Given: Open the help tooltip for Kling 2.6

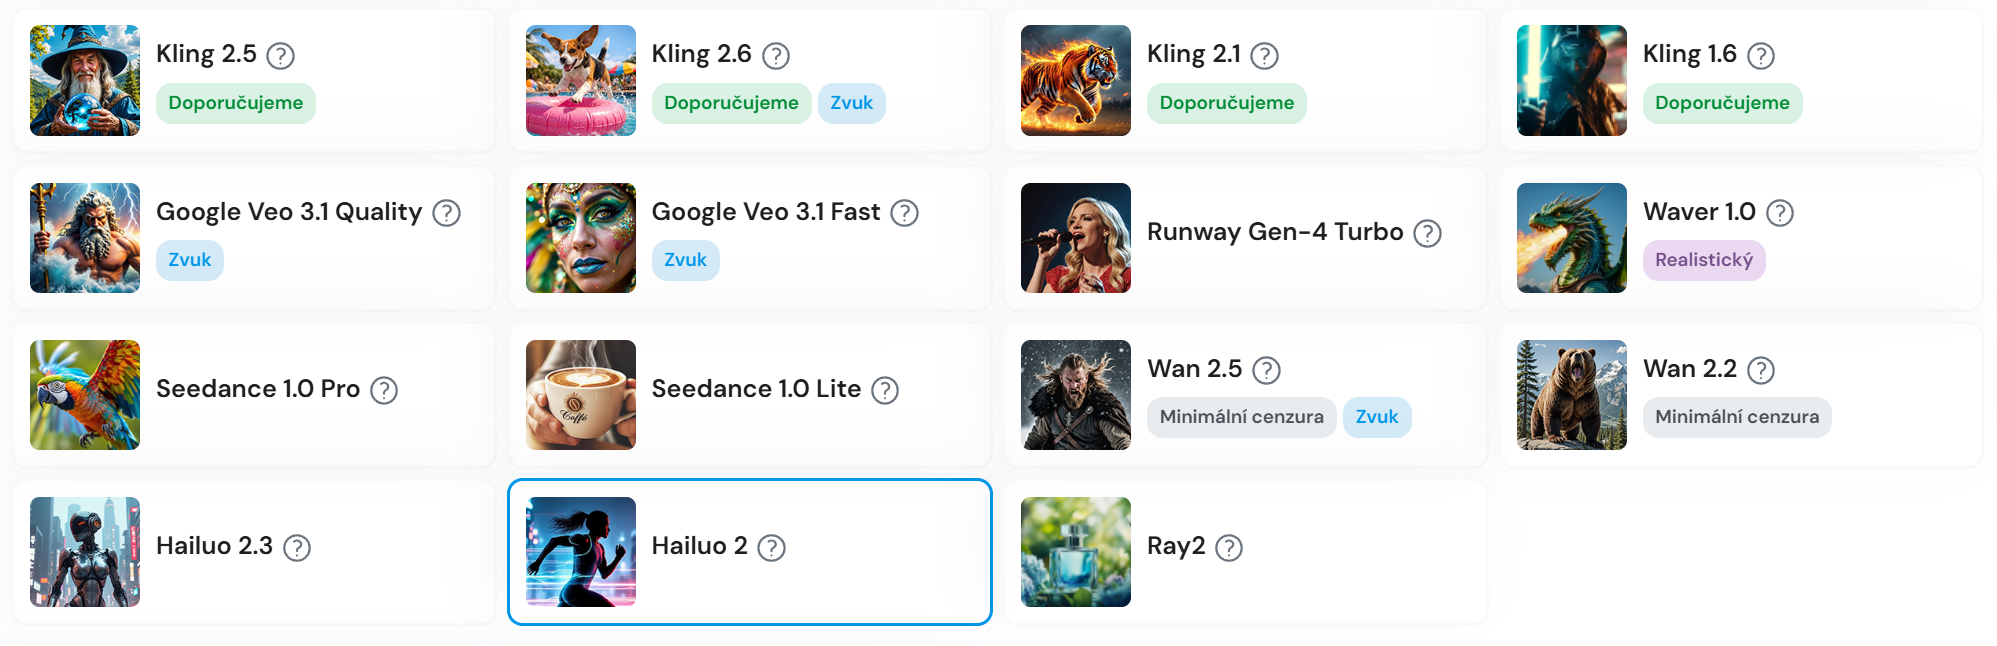Looking at the screenshot, I should [776, 56].
